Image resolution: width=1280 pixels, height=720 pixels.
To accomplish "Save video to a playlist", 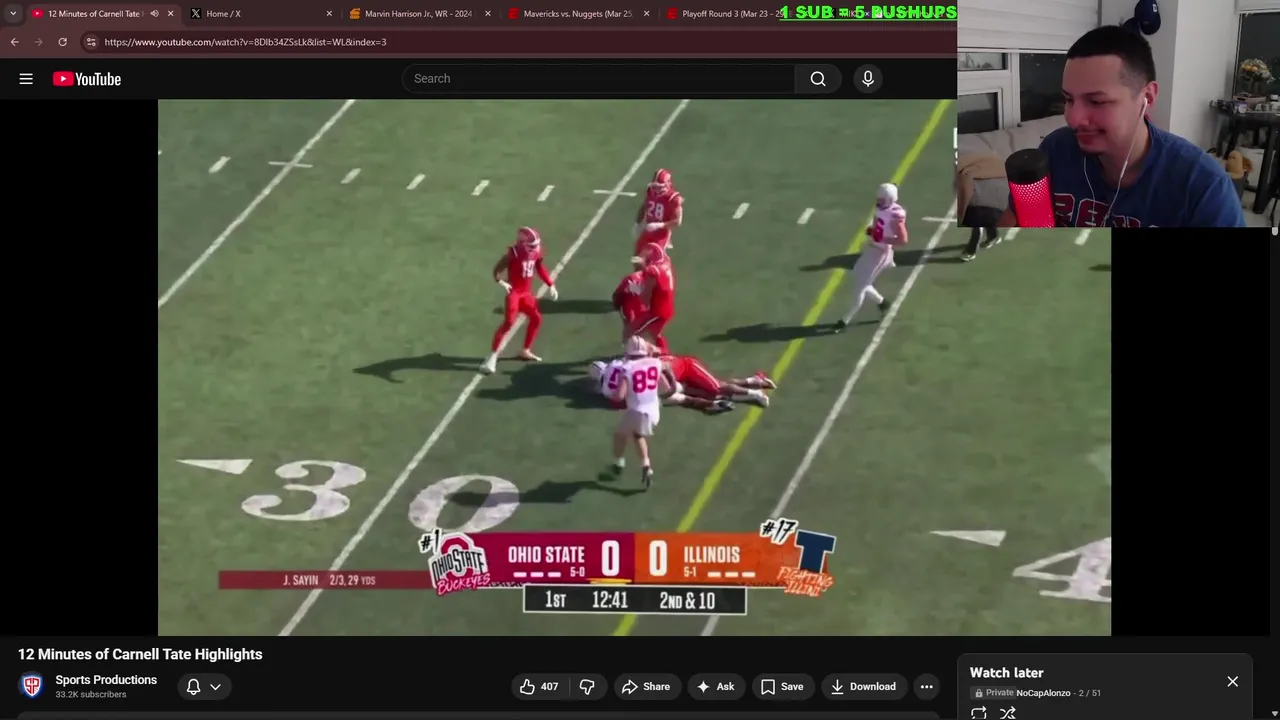I will point(781,687).
